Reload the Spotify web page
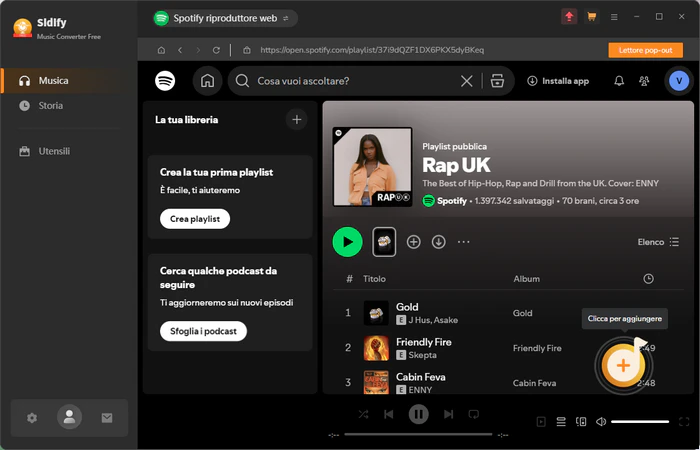 [216, 50]
